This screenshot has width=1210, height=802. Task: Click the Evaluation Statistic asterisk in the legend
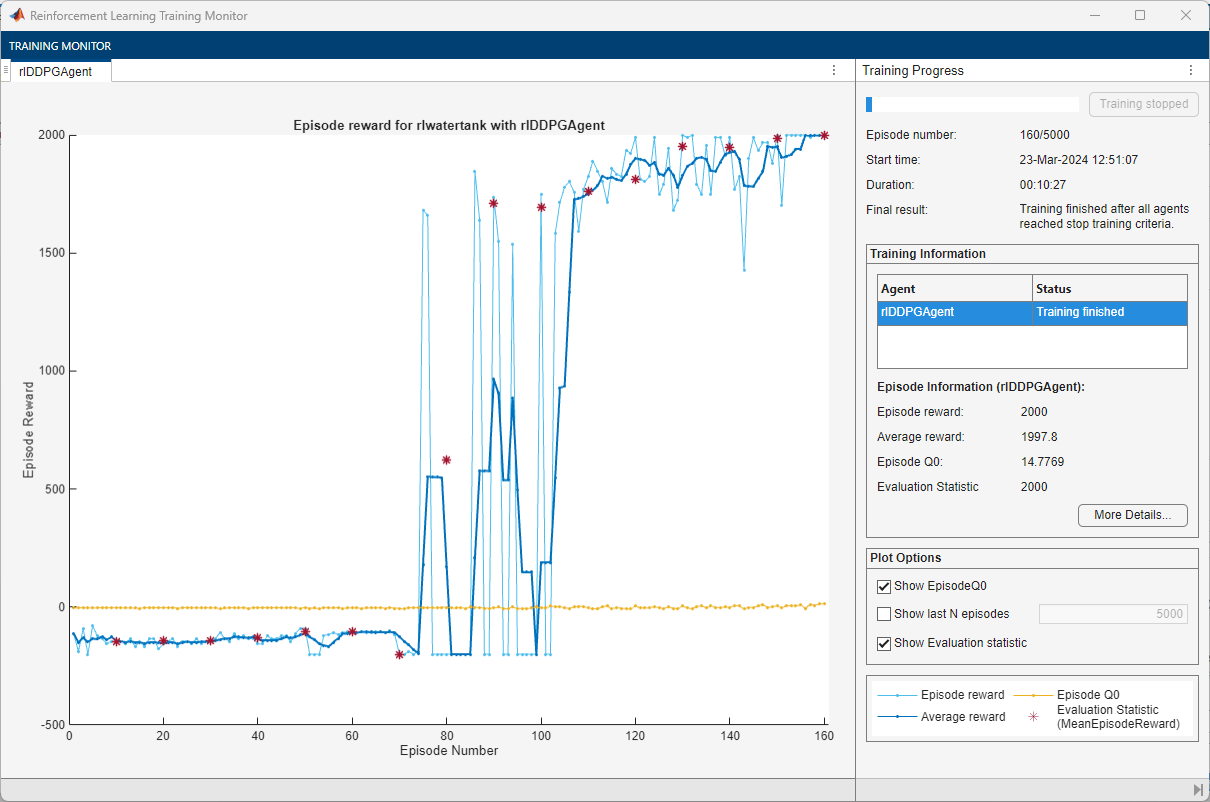coord(1032,716)
